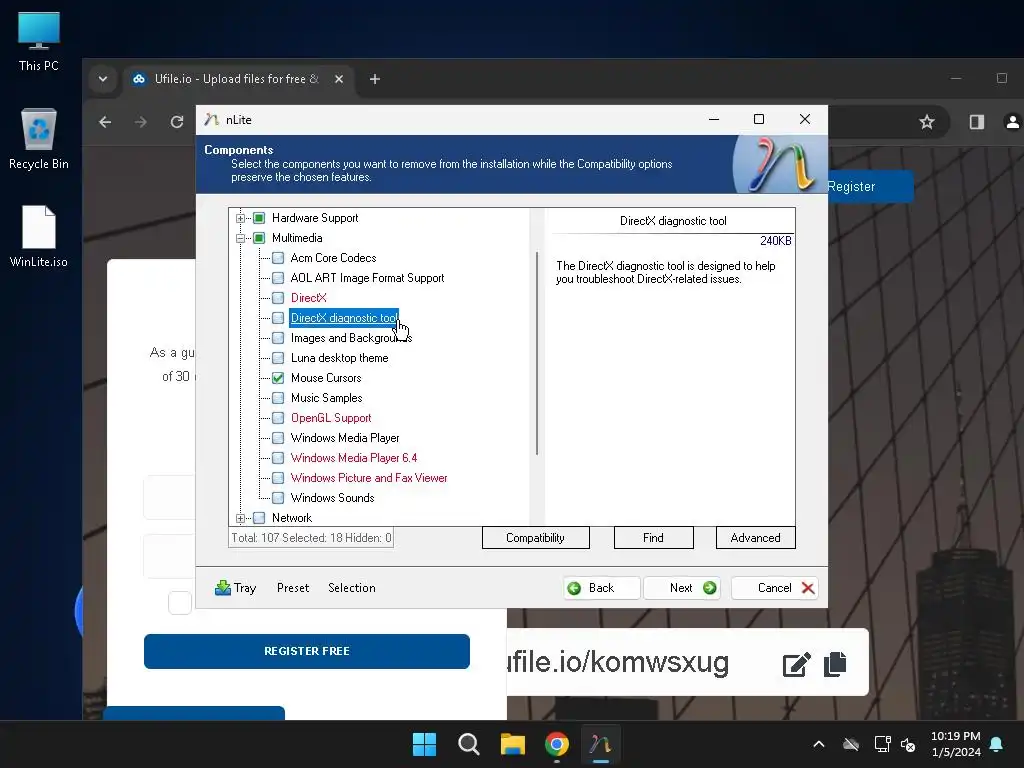This screenshot has height=768, width=1024.
Task: Select Images and Backgrounds tree item
Action: point(351,338)
